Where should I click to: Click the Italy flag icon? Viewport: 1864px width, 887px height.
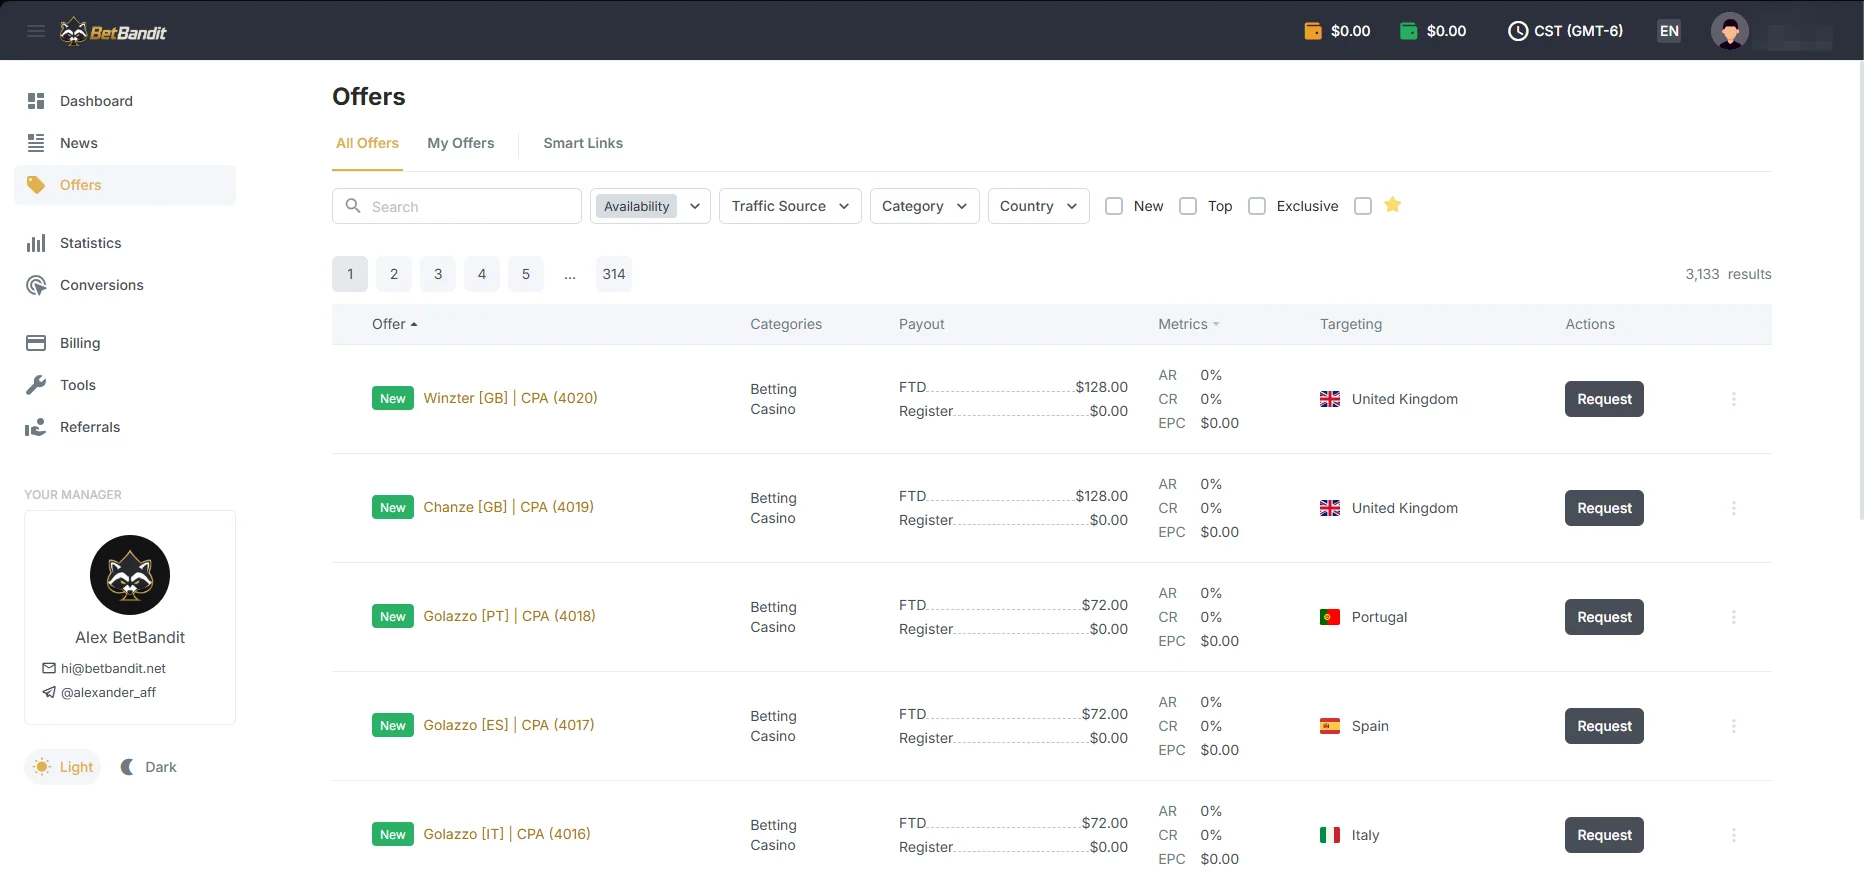coord(1330,835)
